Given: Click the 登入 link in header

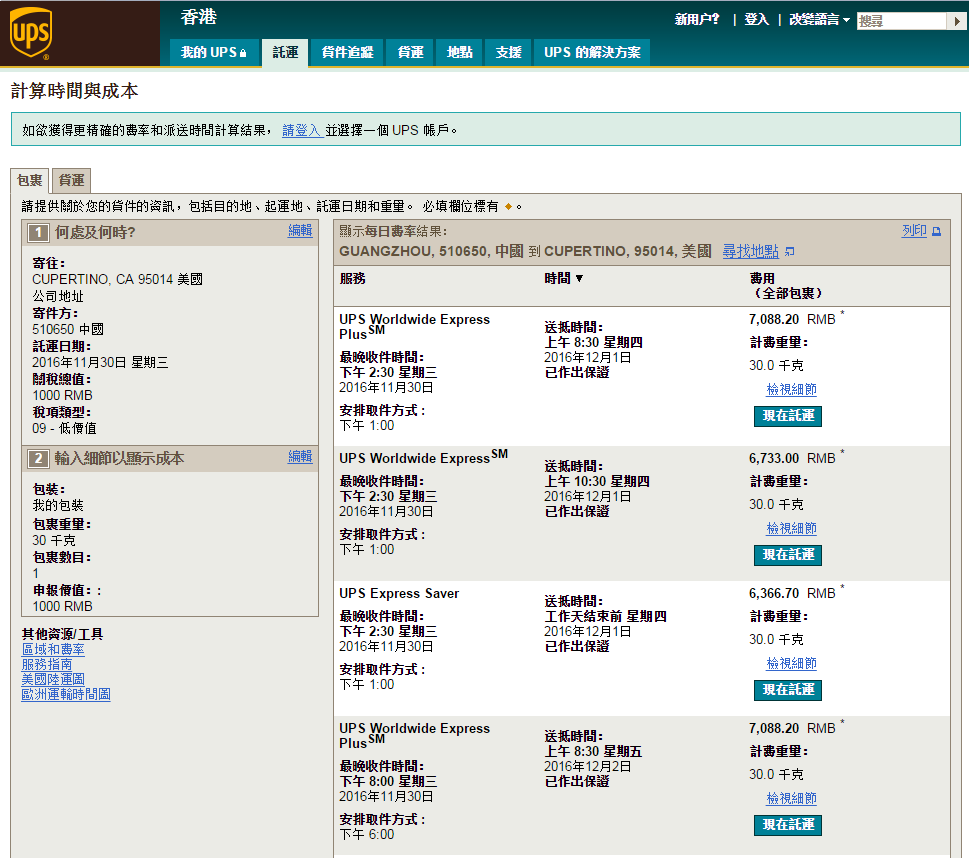Looking at the screenshot, I should [x=756, y=20].
